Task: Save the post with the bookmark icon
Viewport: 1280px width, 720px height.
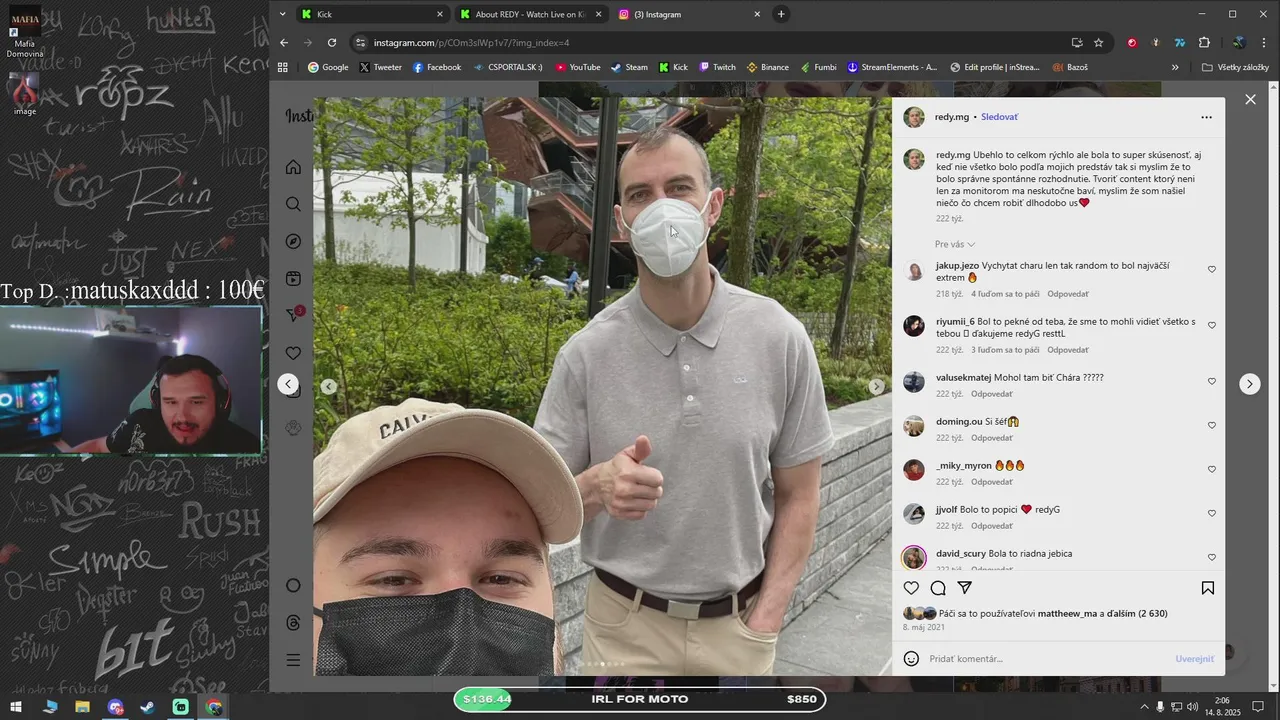Action: tap(1208, 588)
